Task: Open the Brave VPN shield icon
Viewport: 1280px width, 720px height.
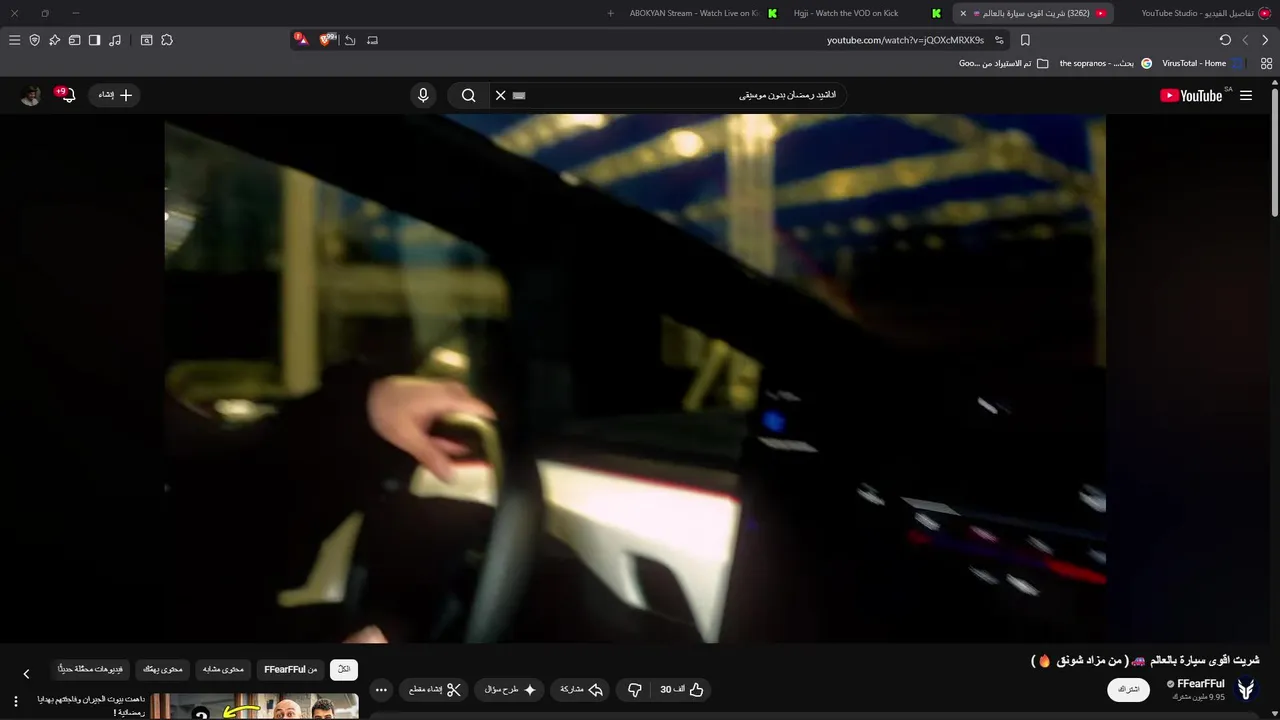Action: coord(35,40)
